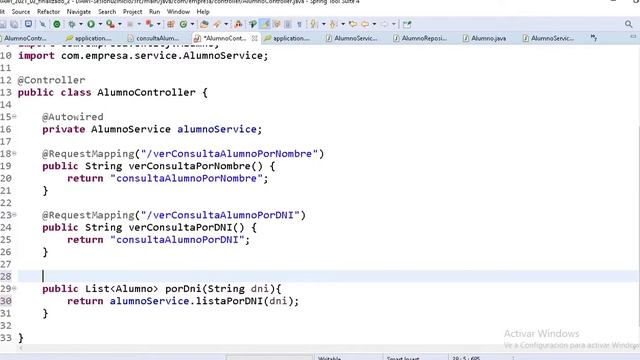Open the terminal console icon
Screen dimensions: 640x360
coord(28,24)
